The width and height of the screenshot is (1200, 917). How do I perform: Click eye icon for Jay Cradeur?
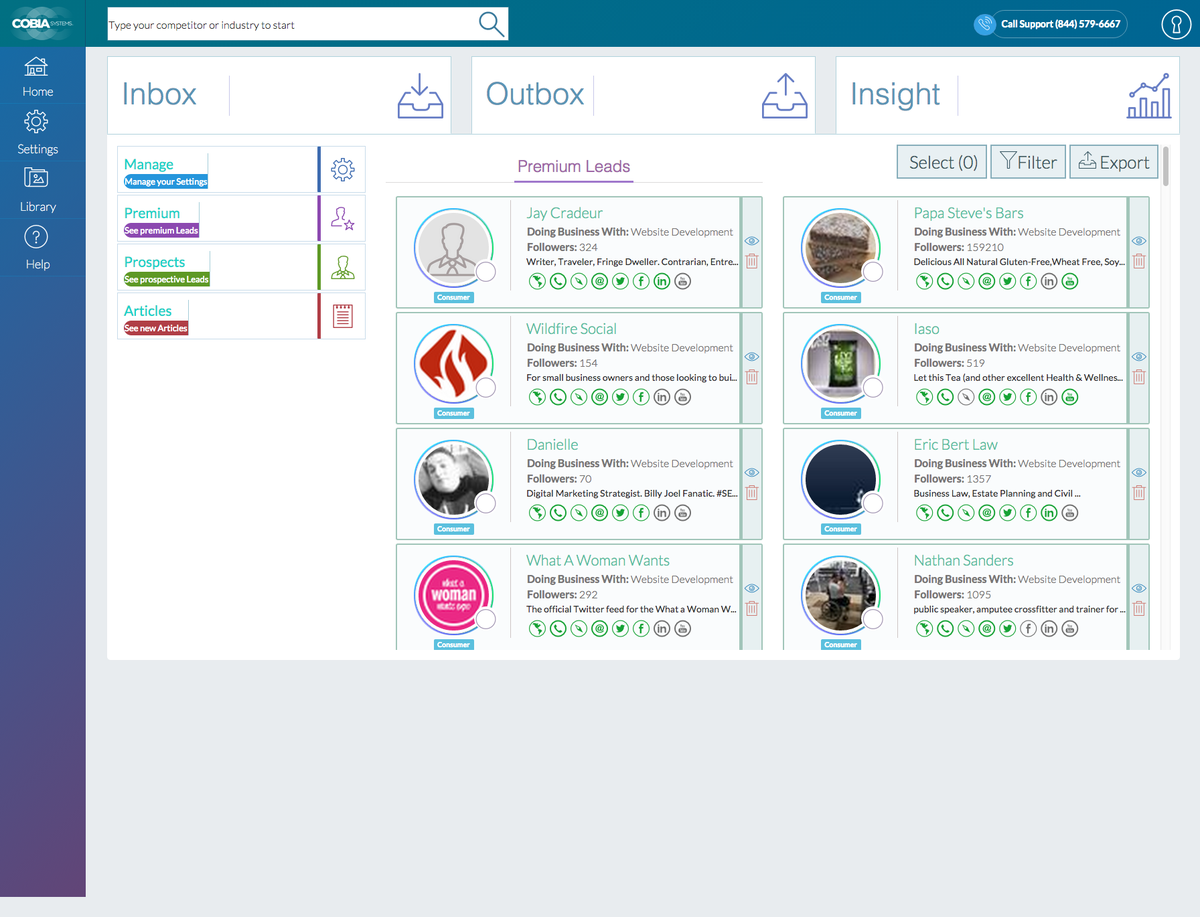(x=752, y=241)
